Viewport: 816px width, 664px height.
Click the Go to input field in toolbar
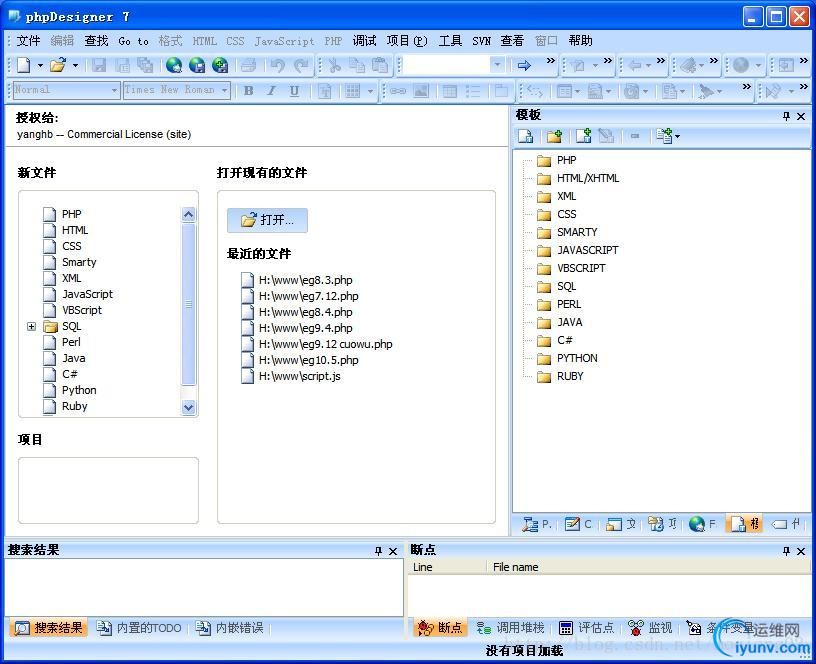[448, 65]
